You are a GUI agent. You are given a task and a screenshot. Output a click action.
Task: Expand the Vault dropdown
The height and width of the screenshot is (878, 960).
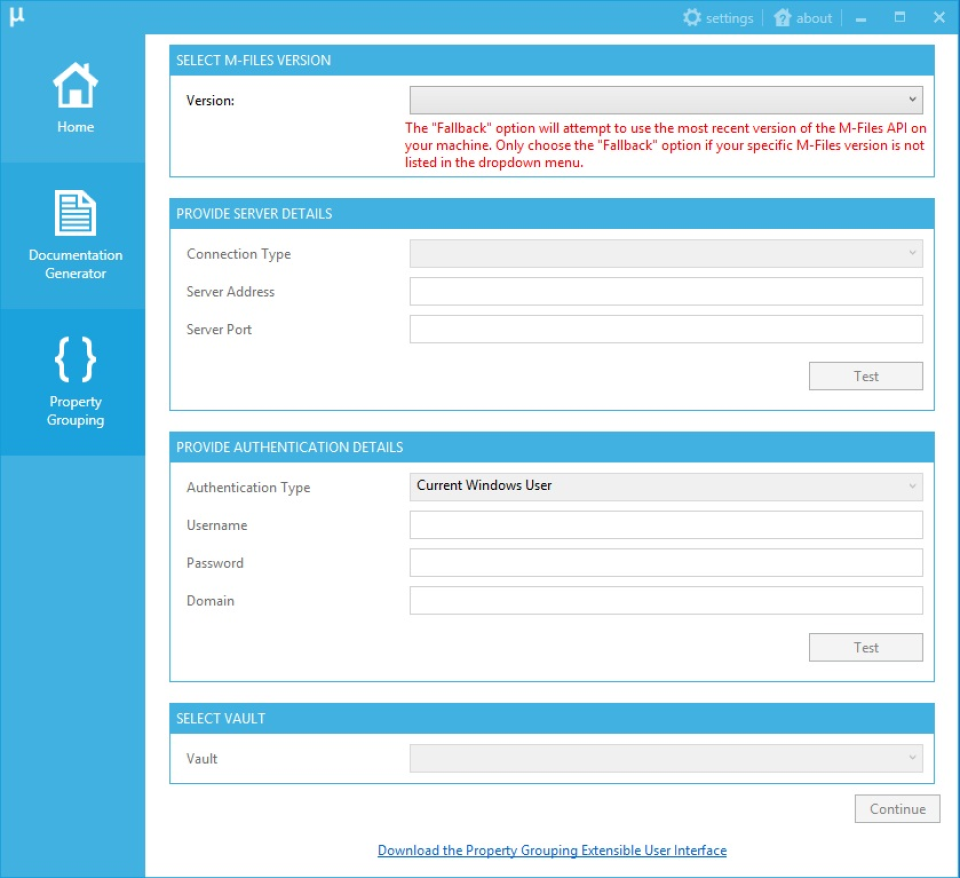(x=666, y=758)
